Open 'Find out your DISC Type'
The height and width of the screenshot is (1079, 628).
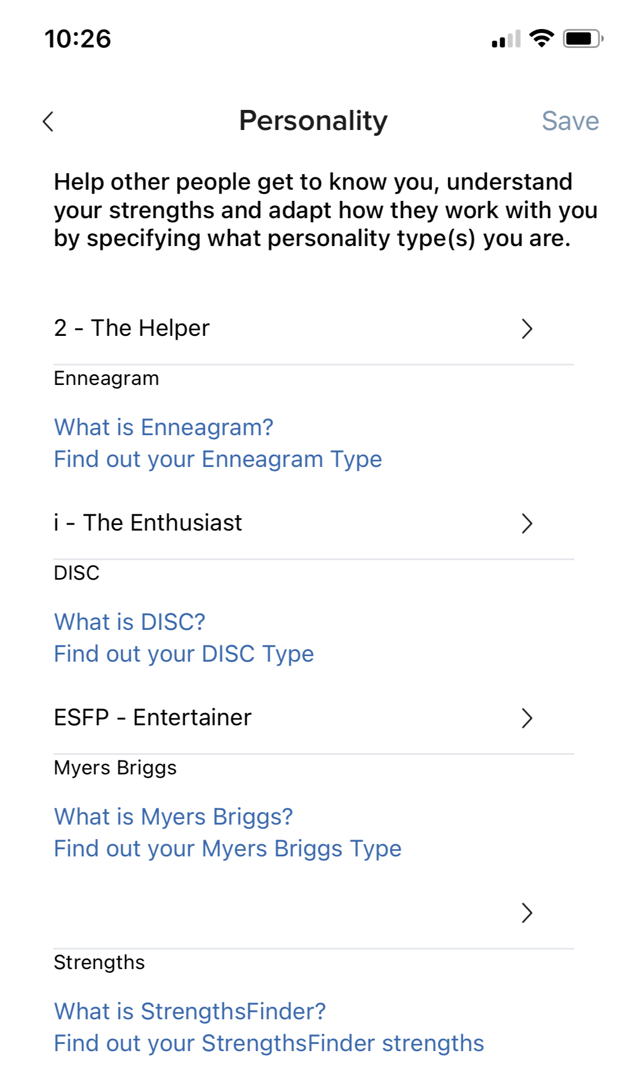pyautogui.click(x=184, y=653)
